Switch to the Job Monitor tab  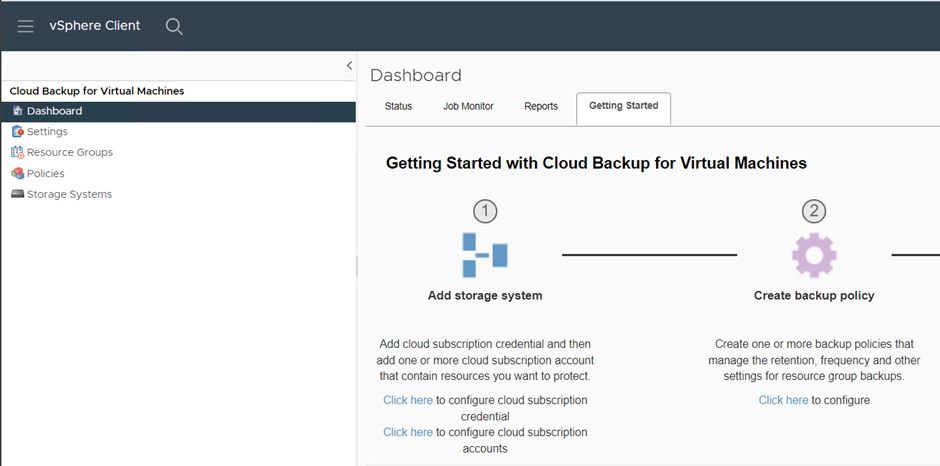pos(468,106)
